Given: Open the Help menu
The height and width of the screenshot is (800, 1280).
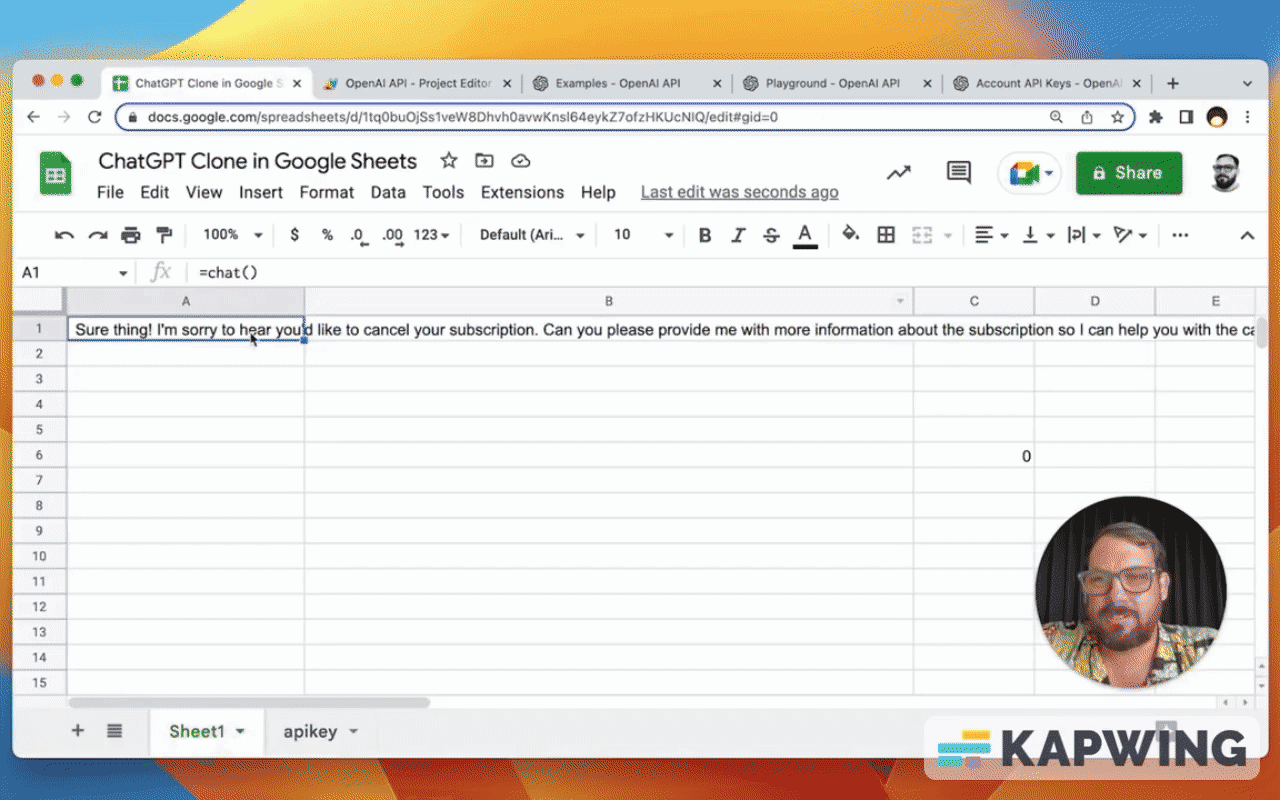Looking at the screenshot, I should (x=598, y=192).
